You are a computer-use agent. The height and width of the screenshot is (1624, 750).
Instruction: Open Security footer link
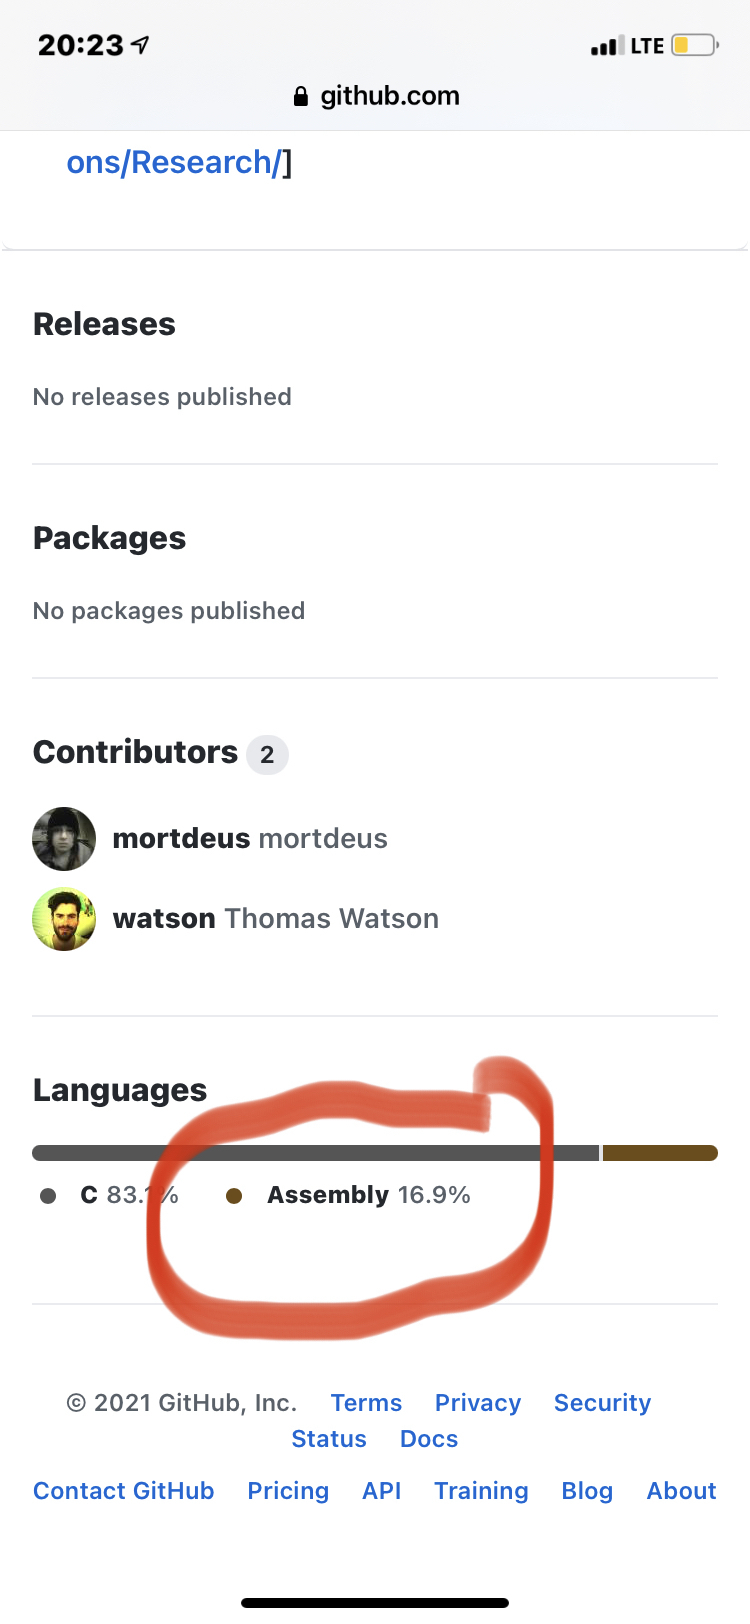click(602, 1403)
